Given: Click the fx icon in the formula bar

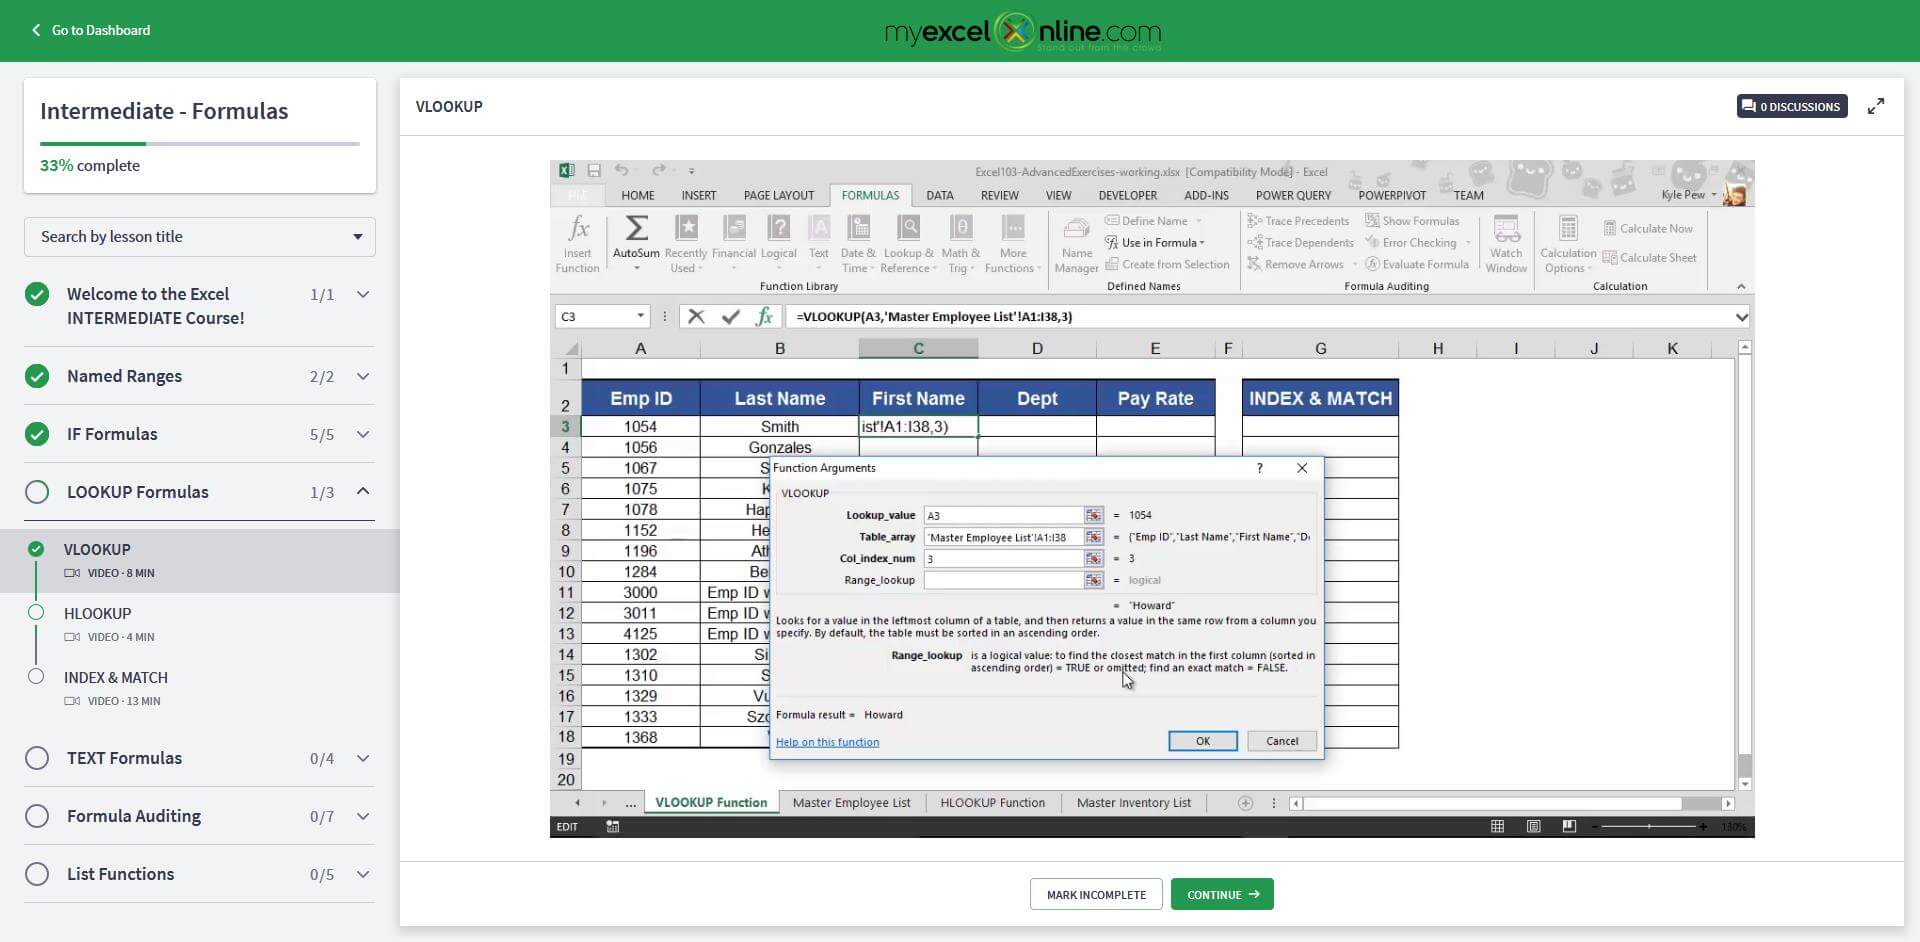Looking at the screenshot, I should click(x=765, y=316).
